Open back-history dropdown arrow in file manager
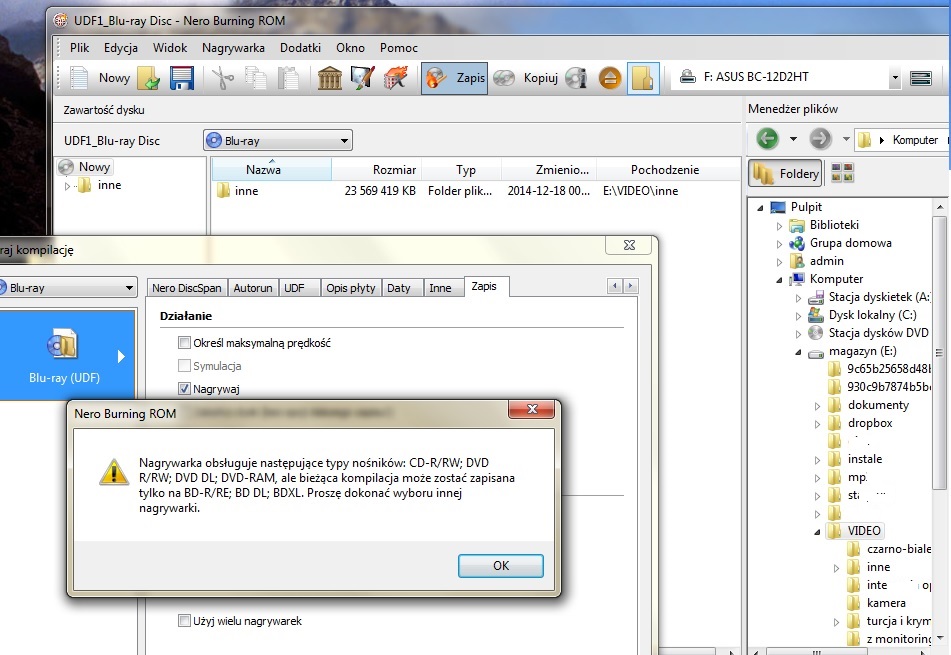Screen dimensions: 951x655 (793, 139)
